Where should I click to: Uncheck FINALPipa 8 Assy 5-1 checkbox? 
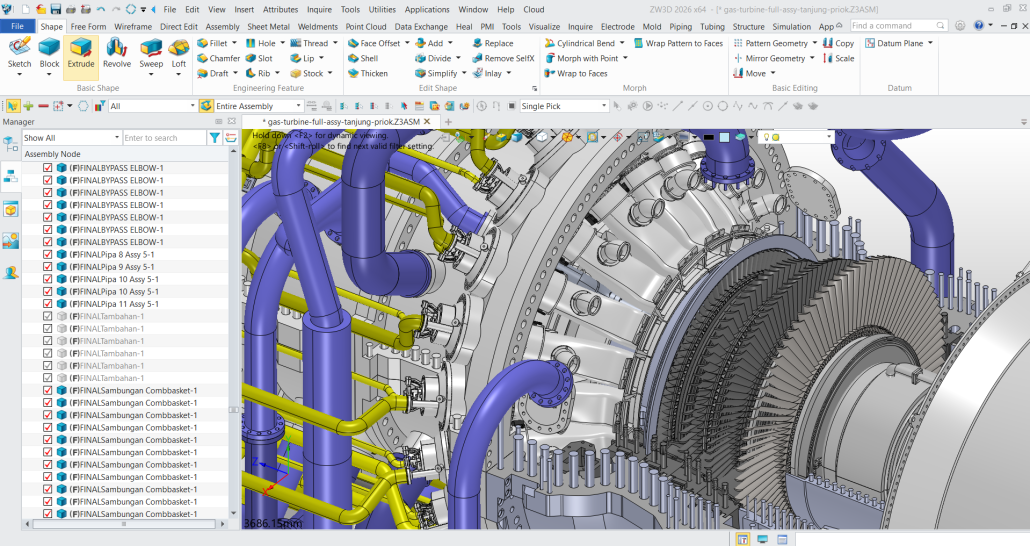click(47, 255)
